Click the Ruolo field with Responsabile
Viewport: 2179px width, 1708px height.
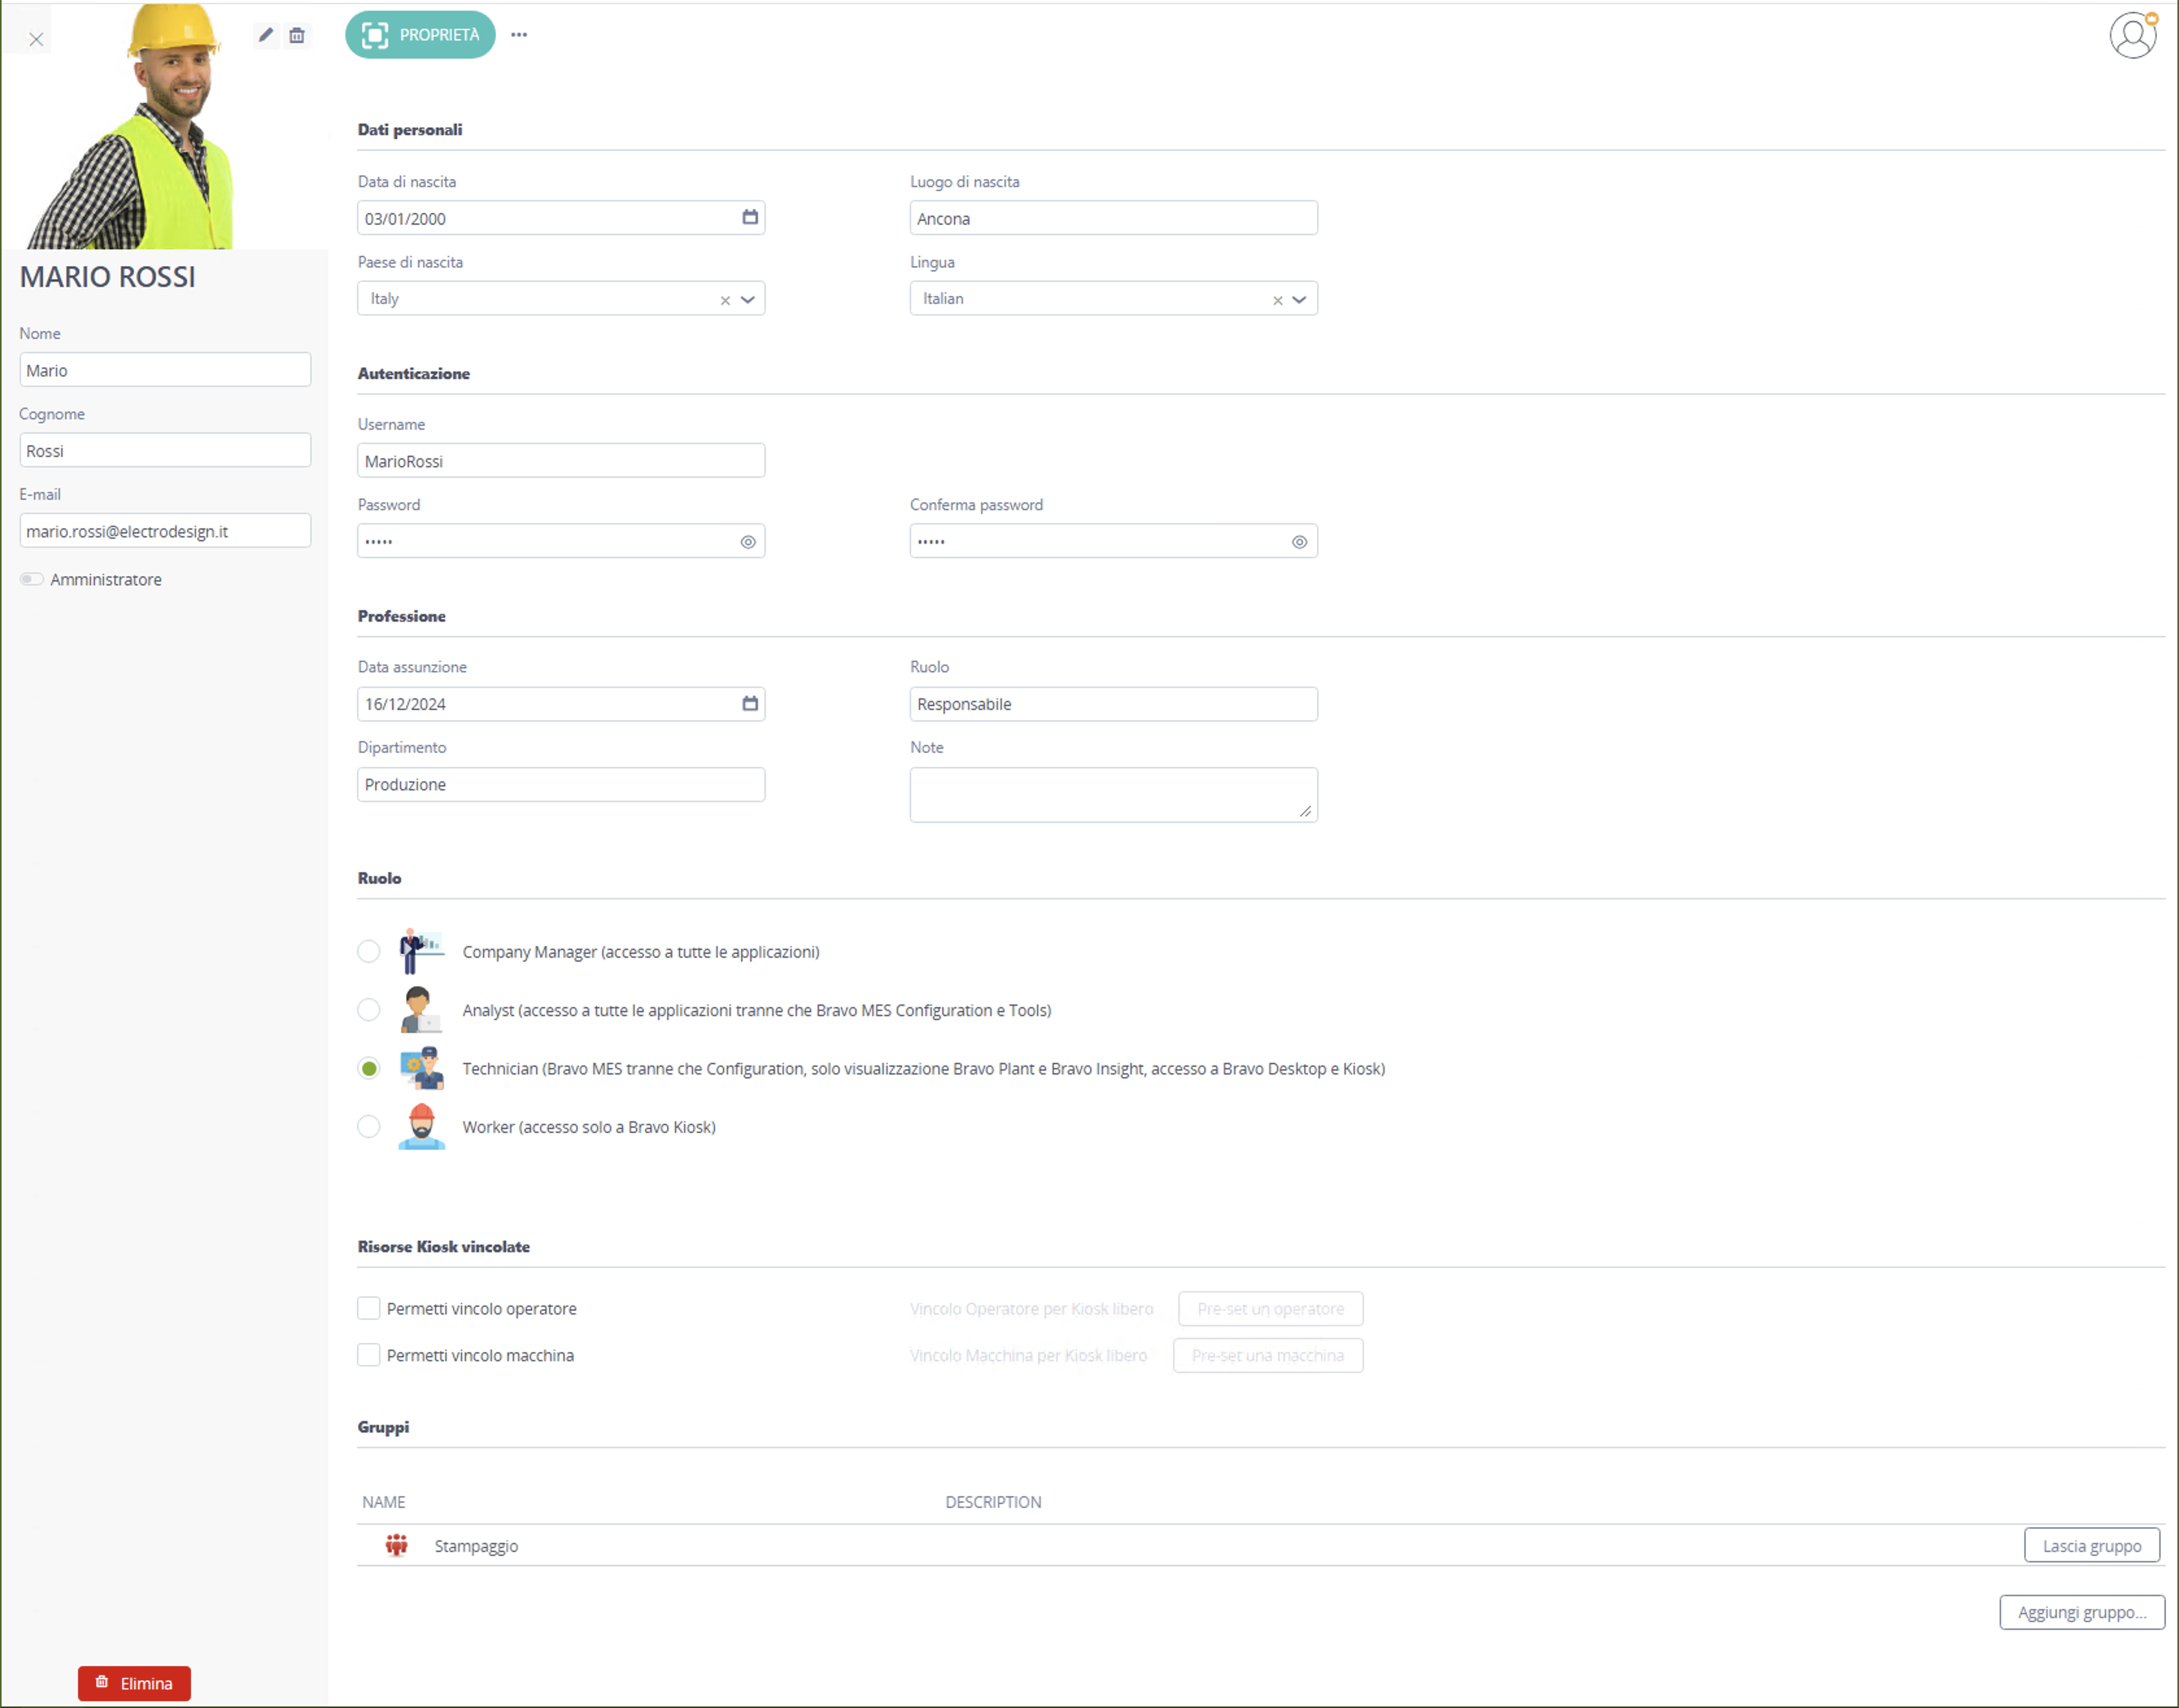coord(1113,703)
